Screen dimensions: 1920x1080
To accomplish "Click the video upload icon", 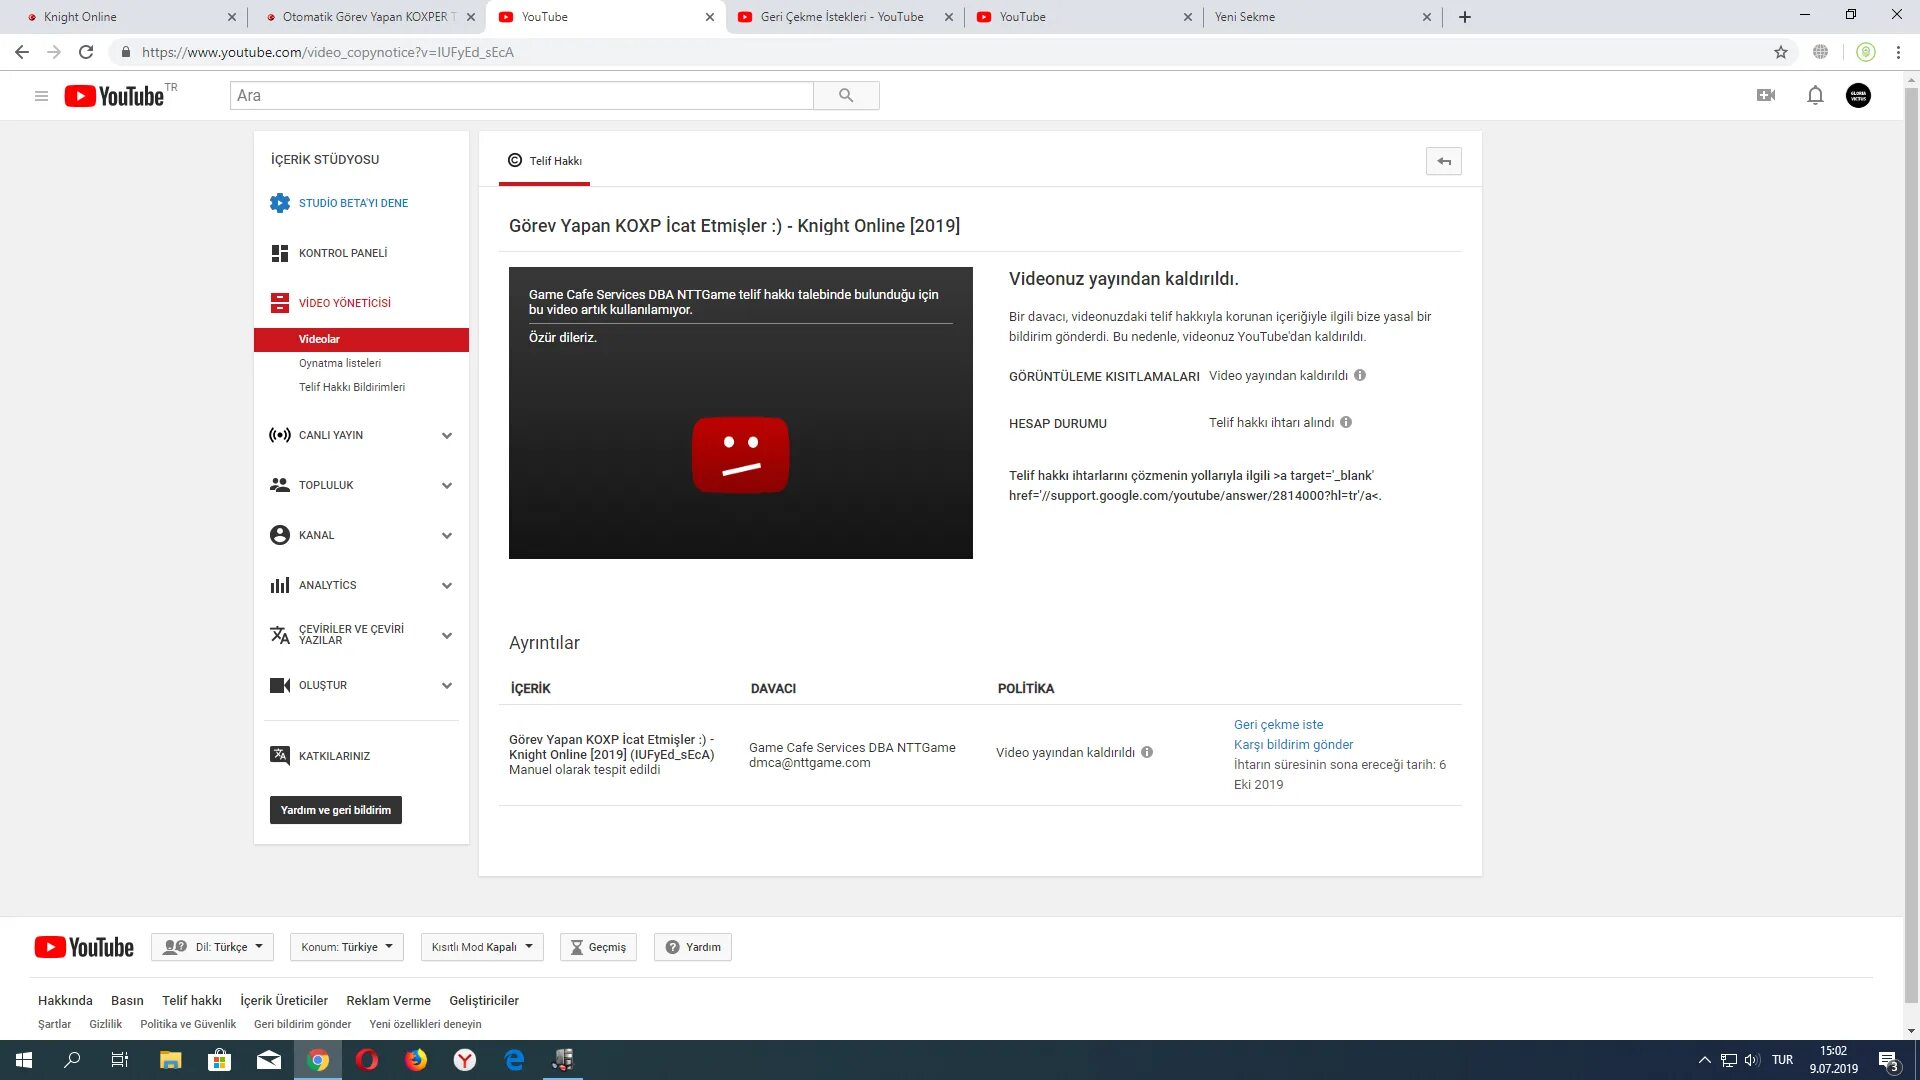I will click(x=1766, y=95).
